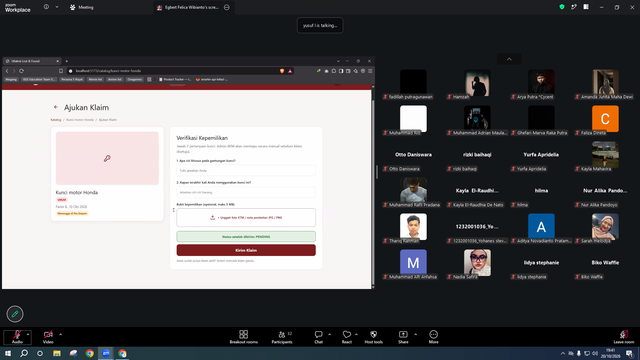Collapse gallery with the up chevron
This screenshot has width=640, height=360.
point(509,59)
